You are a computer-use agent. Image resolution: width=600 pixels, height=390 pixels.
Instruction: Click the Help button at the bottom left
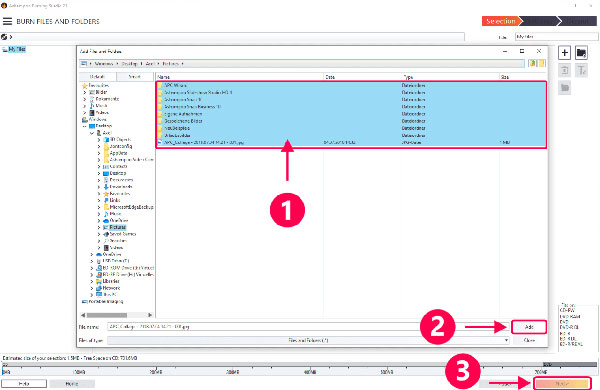tap(24, 383)
